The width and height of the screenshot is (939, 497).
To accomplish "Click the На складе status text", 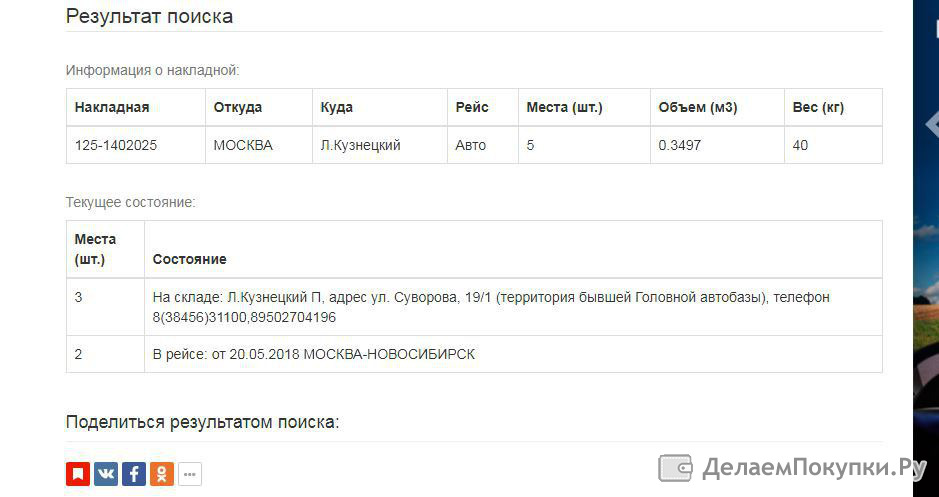I will [x=491, y=307].
